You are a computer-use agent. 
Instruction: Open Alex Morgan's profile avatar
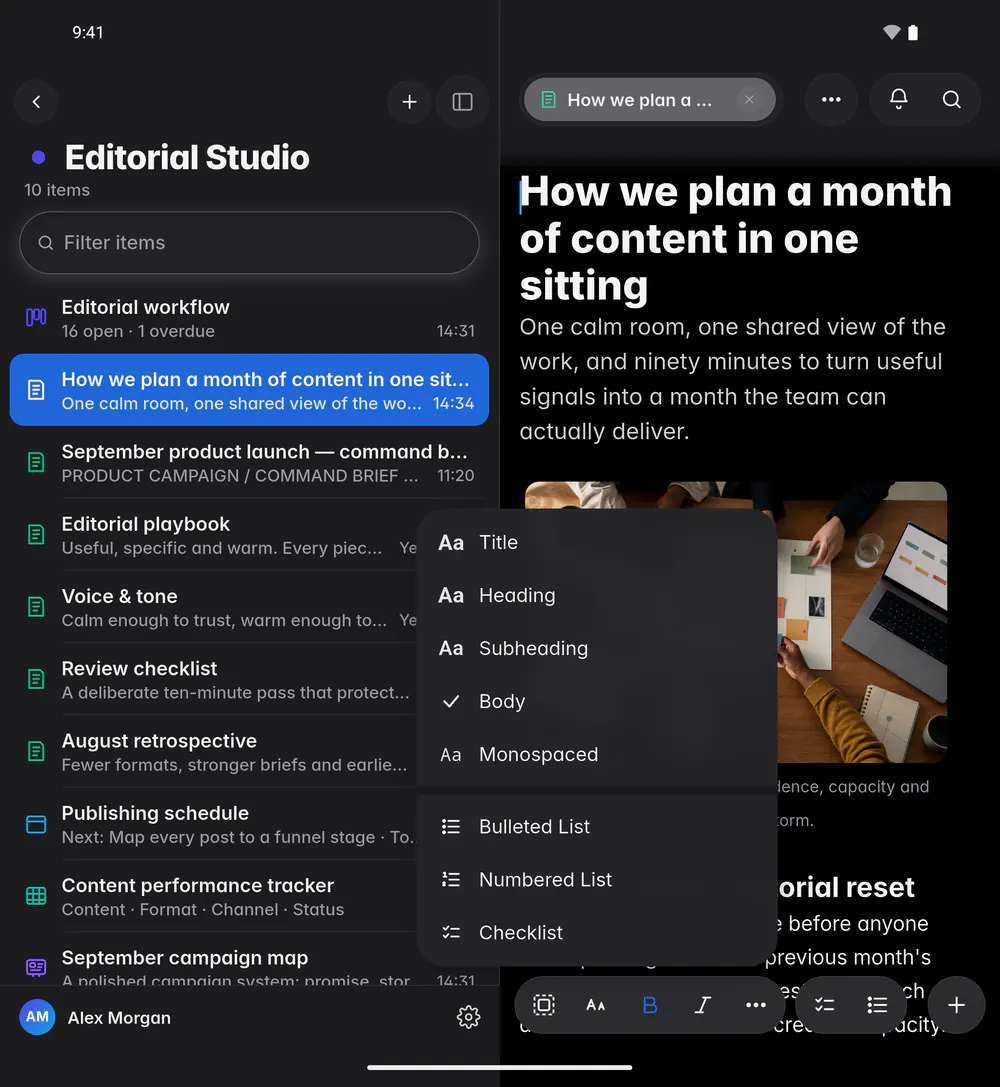coord(37,1017)
